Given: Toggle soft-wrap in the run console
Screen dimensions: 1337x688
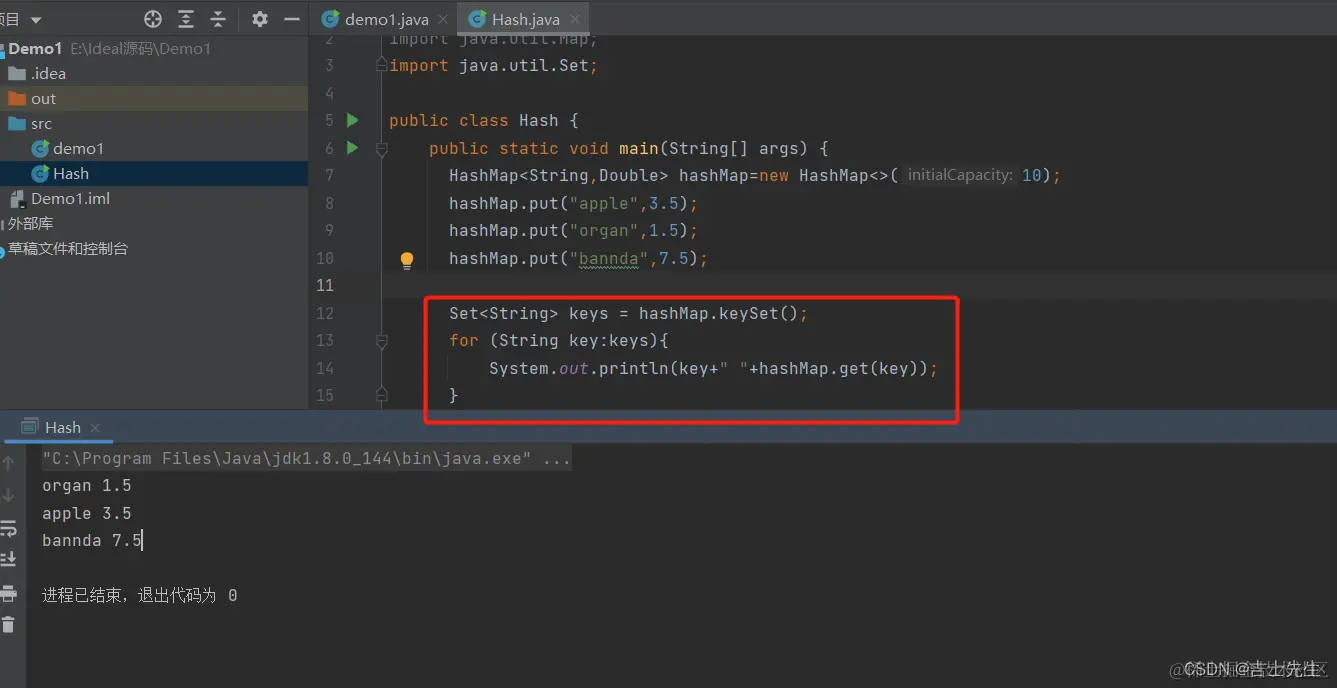Looking at the screenshot, I should coord(9,528).
